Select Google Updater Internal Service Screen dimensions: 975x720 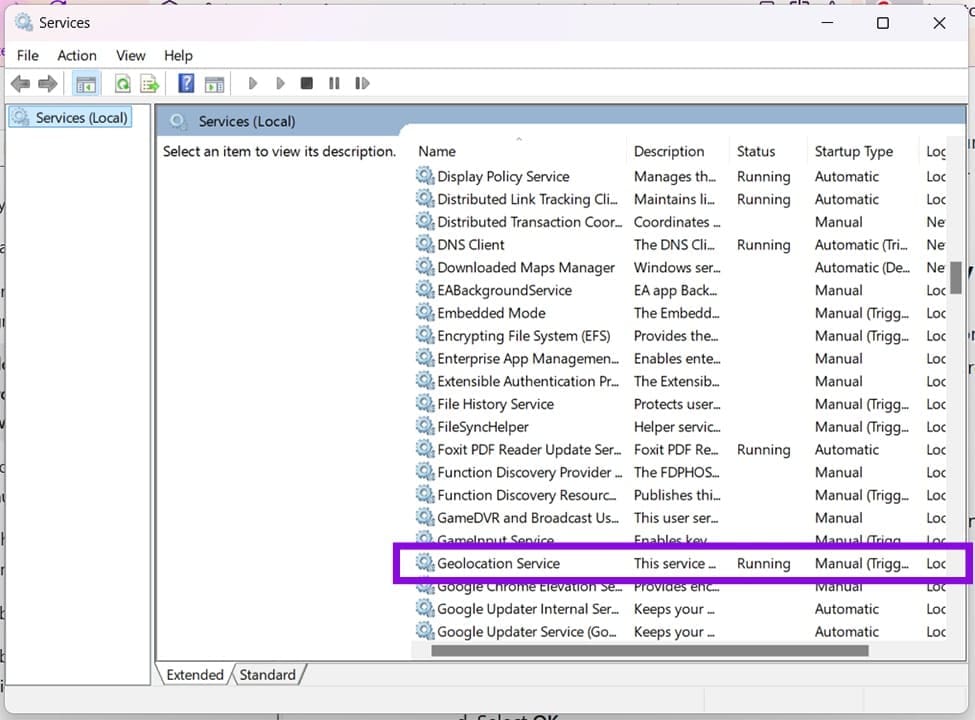pos(681,609)
